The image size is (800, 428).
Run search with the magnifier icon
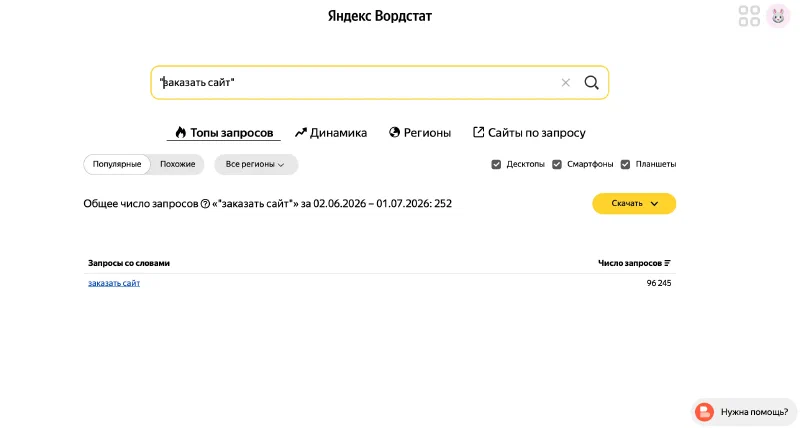click(x=591, y=83)
